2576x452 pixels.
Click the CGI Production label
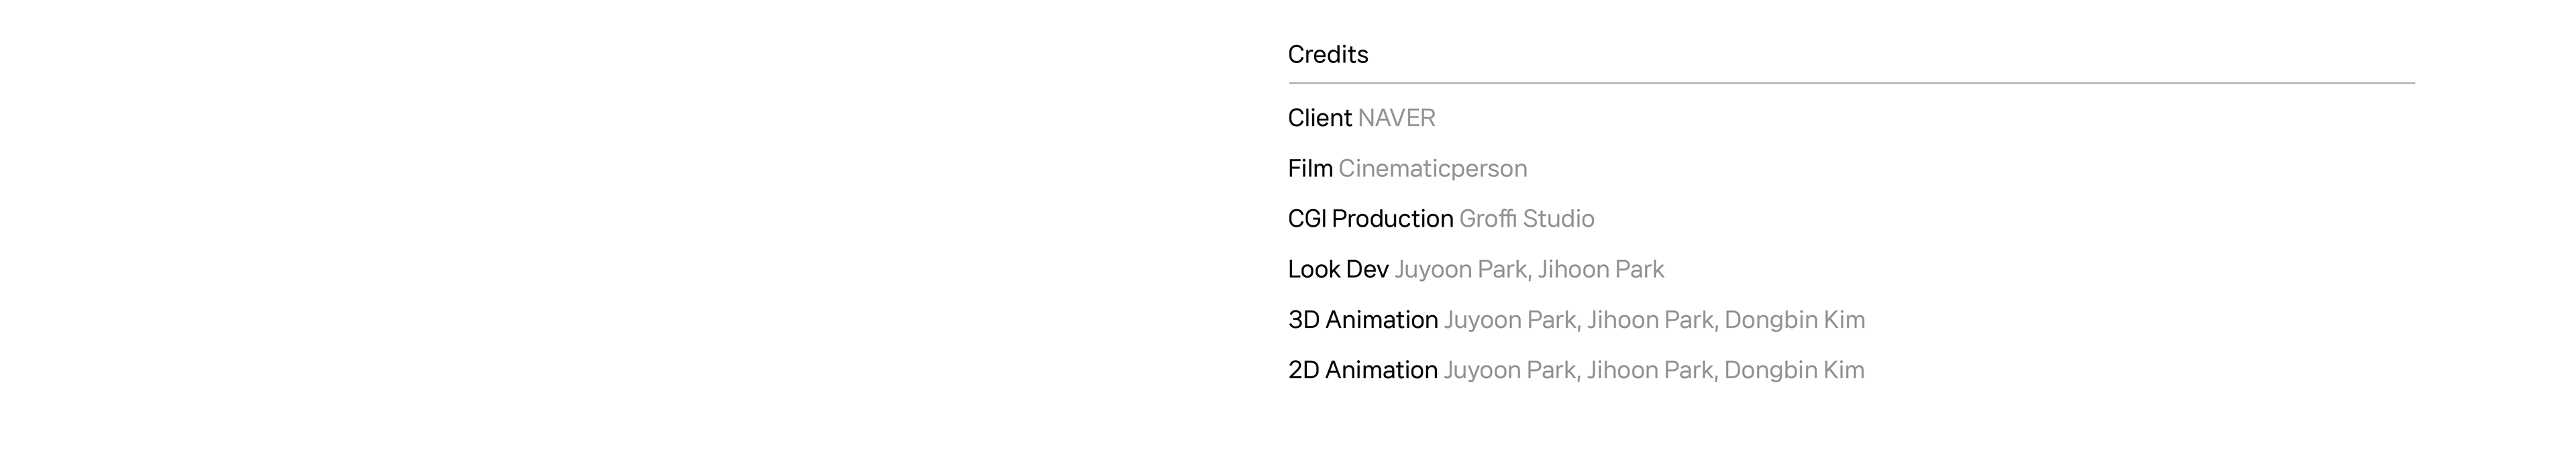pyautogui.click(x=1370, y=219)
